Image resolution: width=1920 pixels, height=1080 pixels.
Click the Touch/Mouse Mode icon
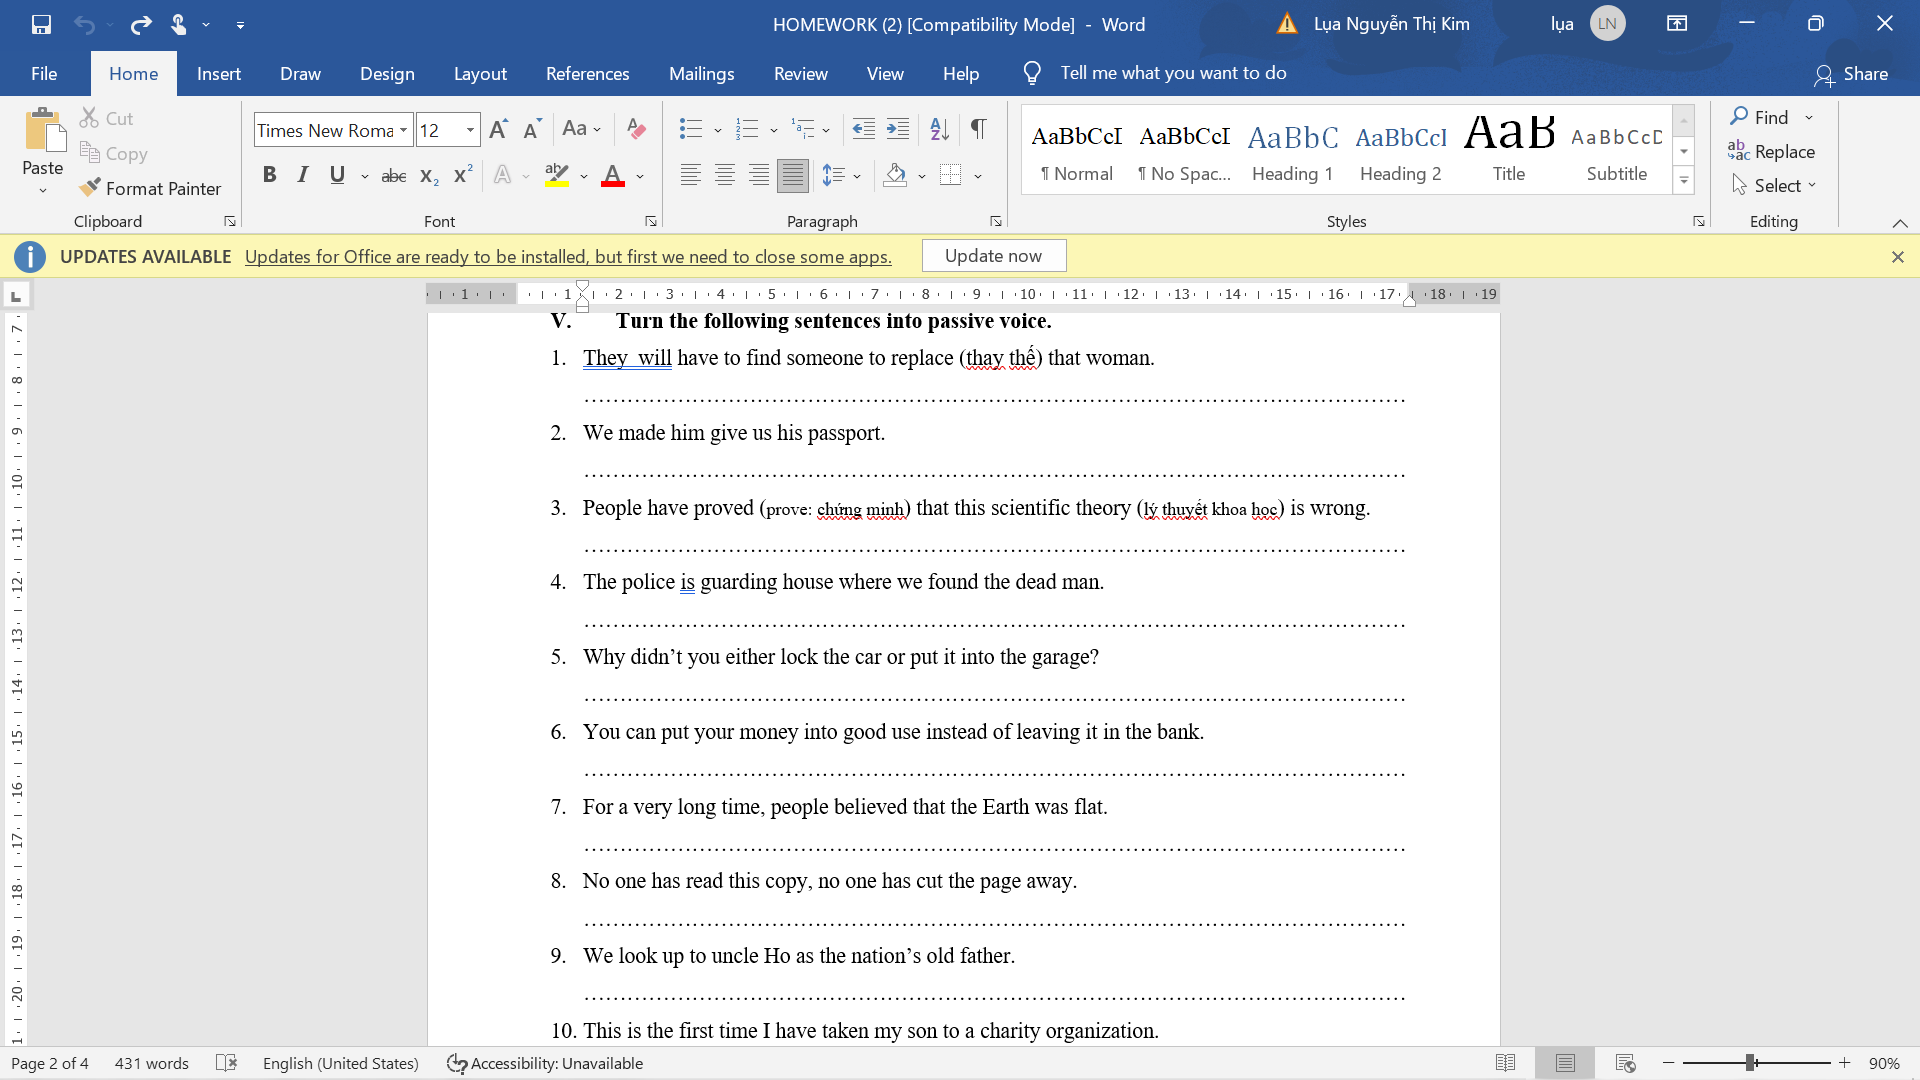[x=178, y=24]
